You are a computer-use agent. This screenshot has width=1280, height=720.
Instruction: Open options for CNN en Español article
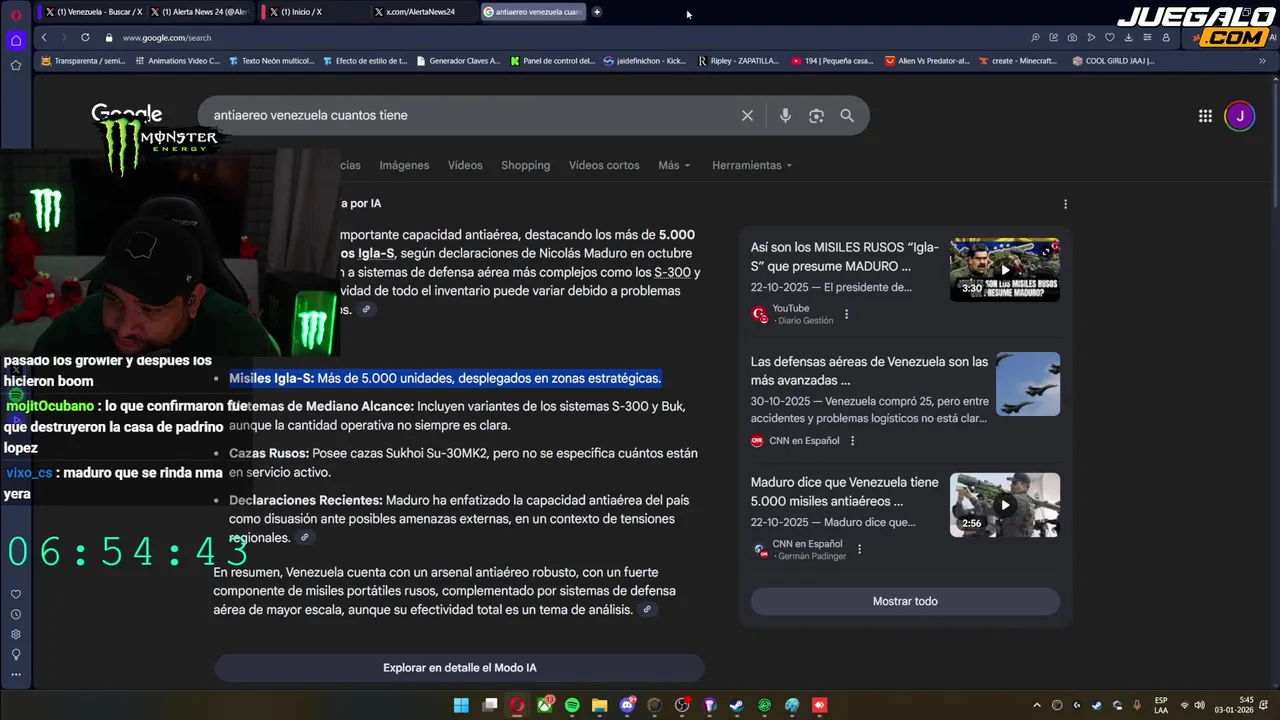click(x=852, y=441)
